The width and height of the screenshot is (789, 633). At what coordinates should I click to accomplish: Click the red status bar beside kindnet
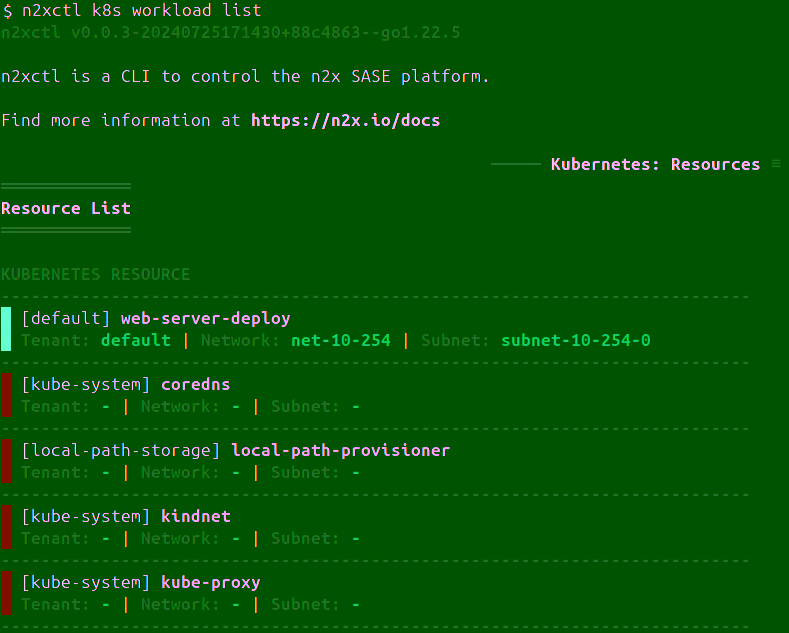point(6,527)
